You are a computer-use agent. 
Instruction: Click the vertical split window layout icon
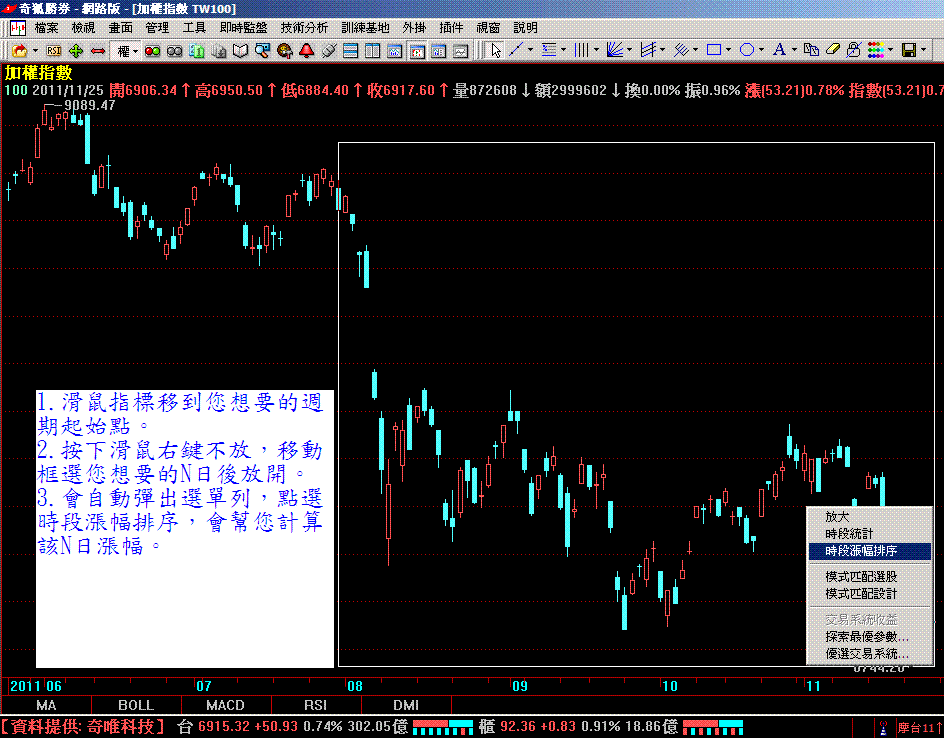pyautogui.click(x=373, y=51)
